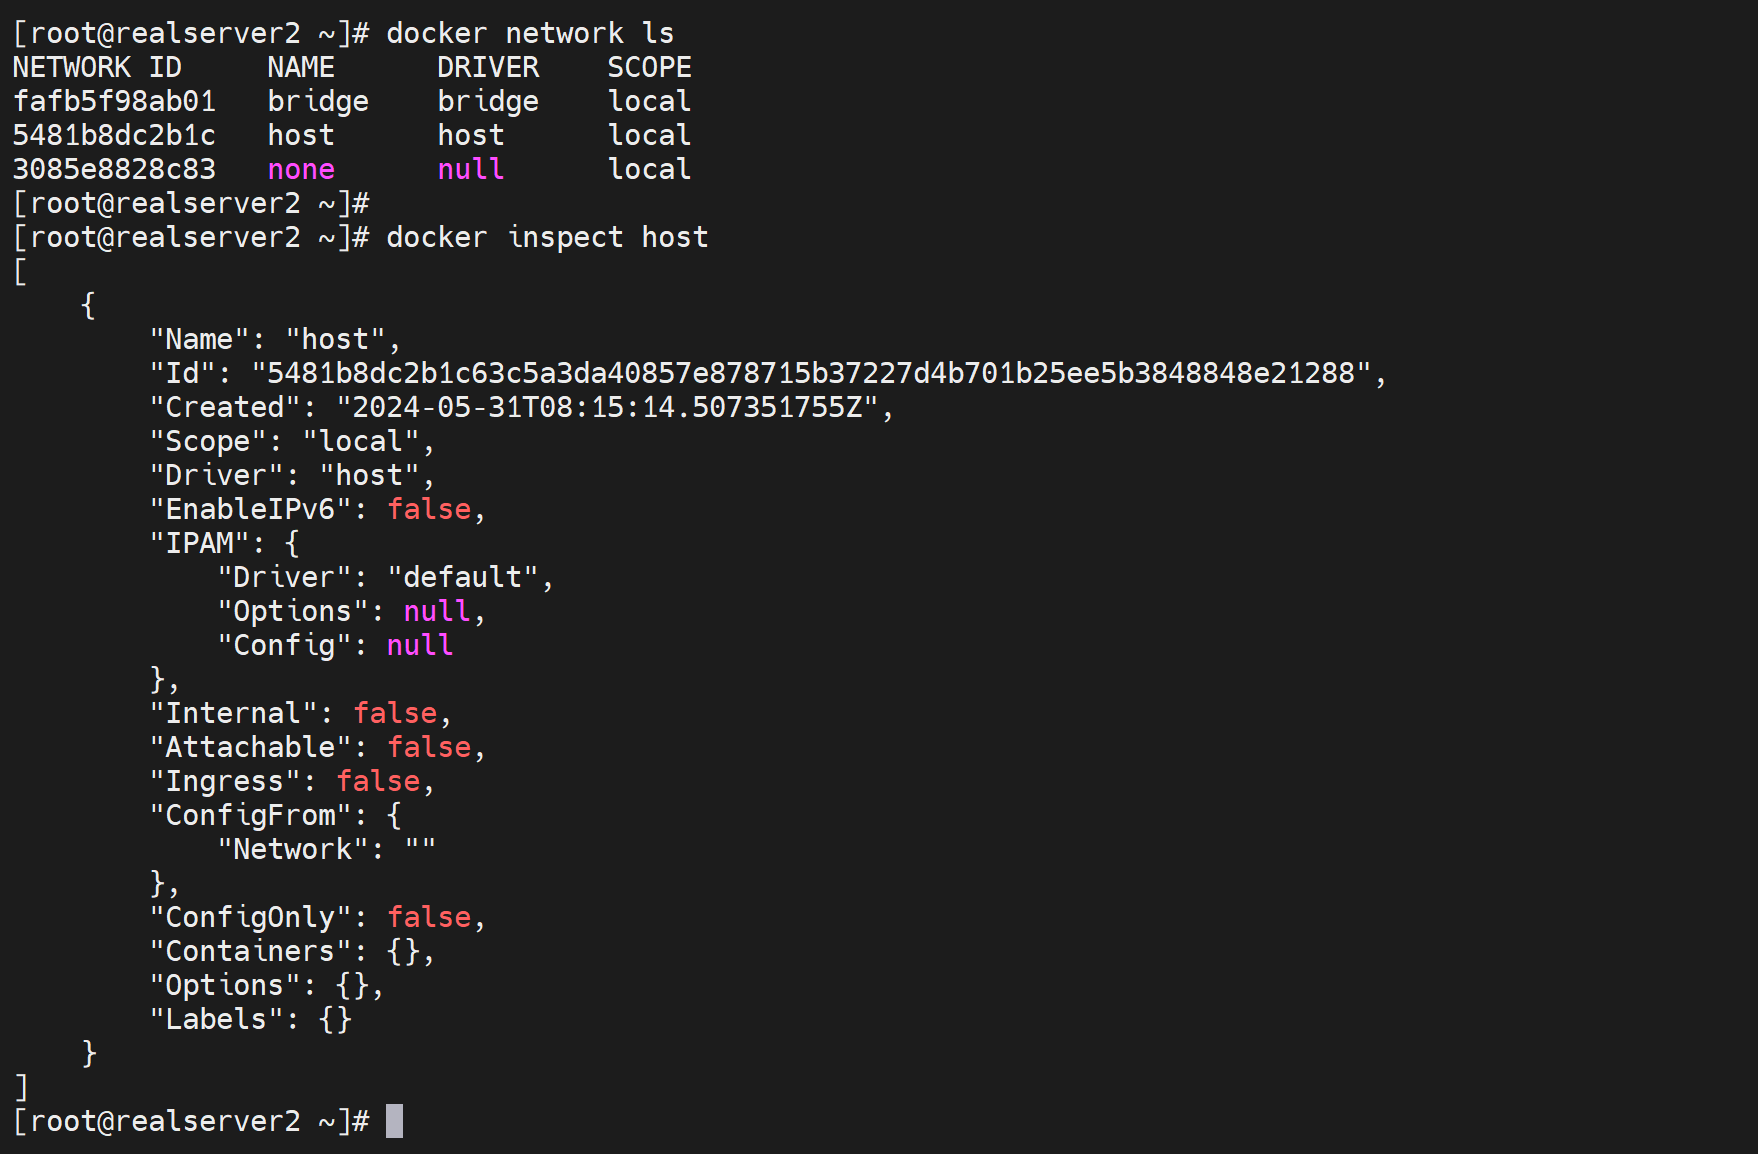
Task: Click the empty braces after "Containers"
Action: 403,951
